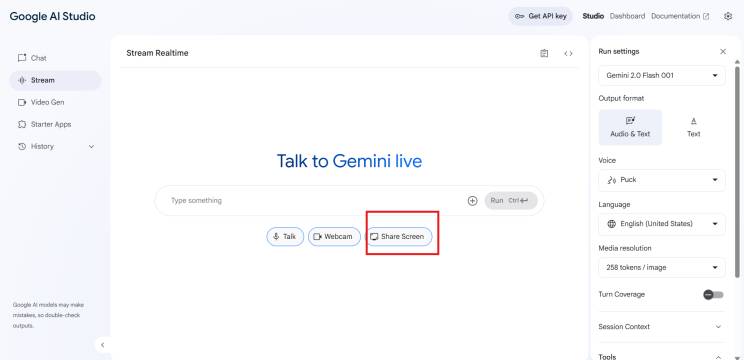Click the system instructions clipboard icon

(544, 54)
